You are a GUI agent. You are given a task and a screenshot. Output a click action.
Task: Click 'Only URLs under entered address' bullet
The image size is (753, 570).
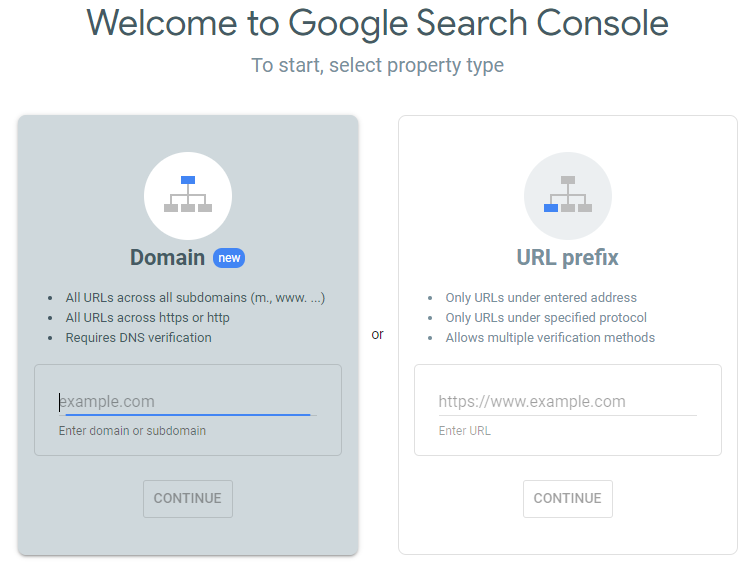541,298
